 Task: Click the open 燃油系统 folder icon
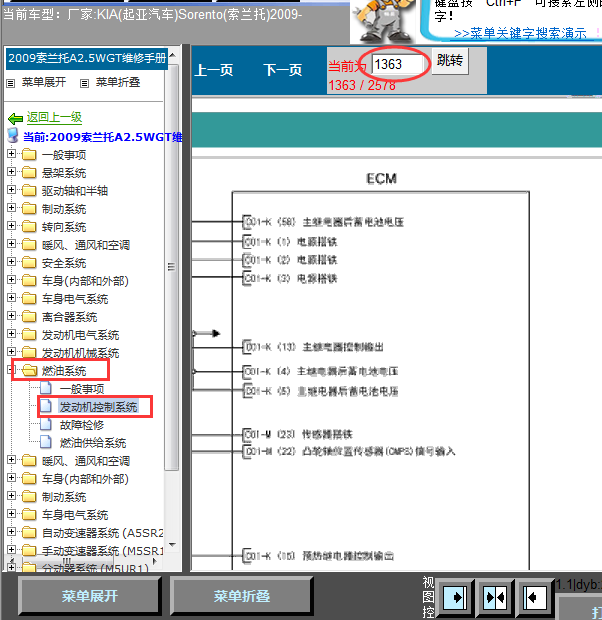[x=29, y=370]
